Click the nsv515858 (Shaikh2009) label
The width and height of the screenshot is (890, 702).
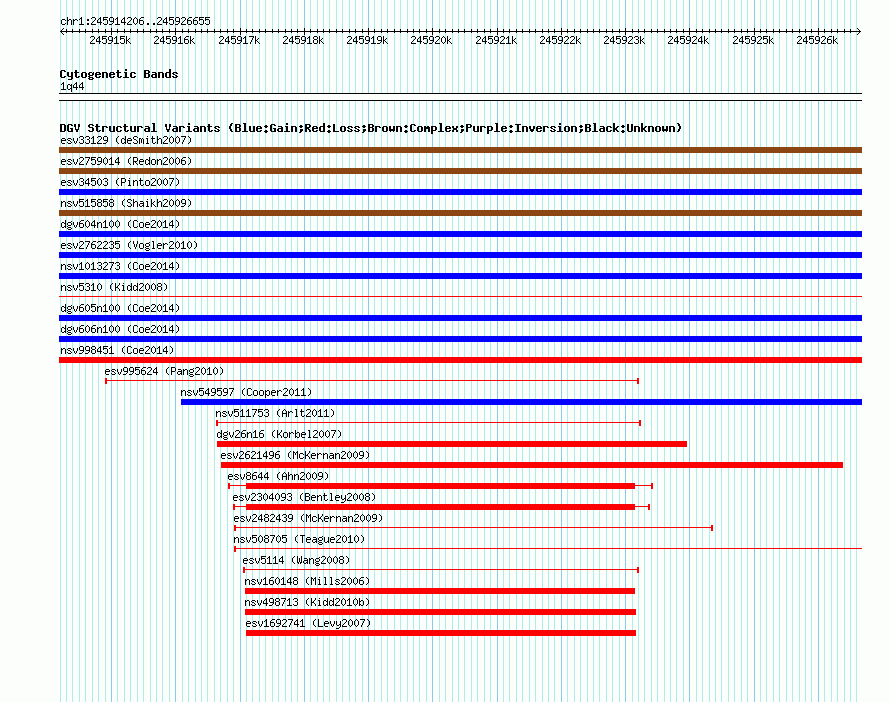126,203
